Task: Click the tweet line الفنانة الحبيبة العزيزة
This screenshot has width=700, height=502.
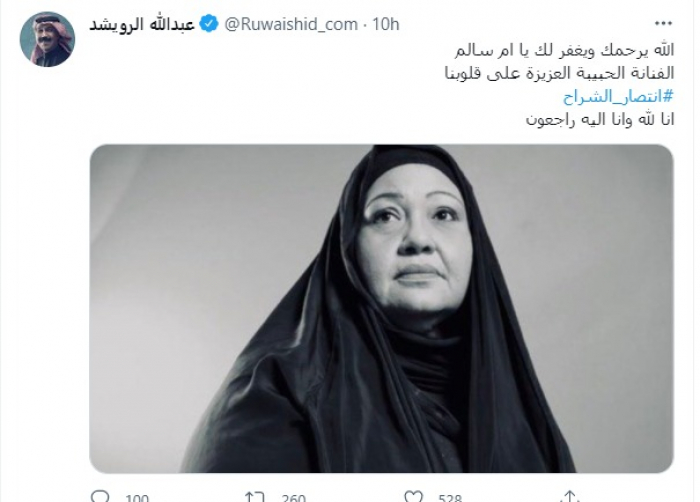Action: click(x=559, y=73)
